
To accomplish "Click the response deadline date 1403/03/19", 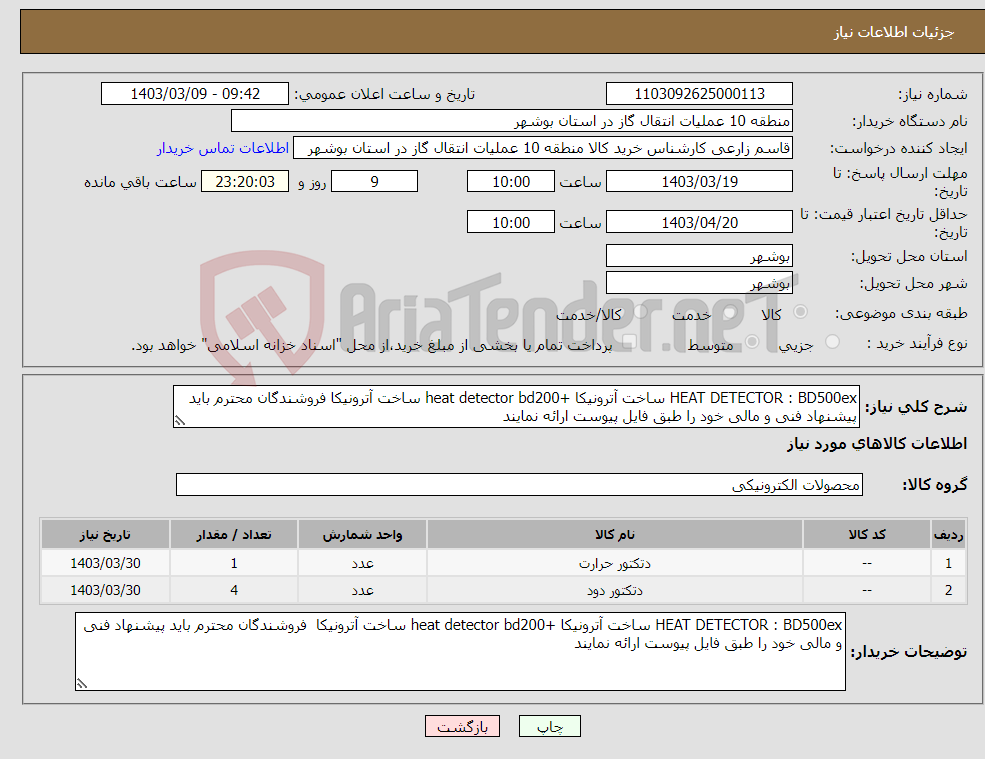I will point(699,182).
